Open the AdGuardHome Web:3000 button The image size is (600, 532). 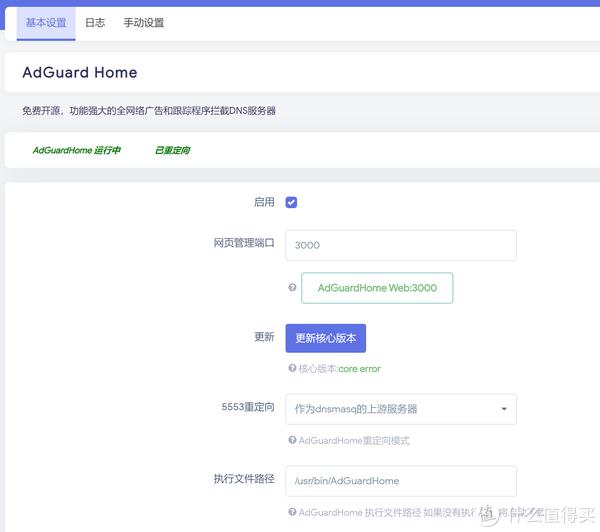[377, 288]
